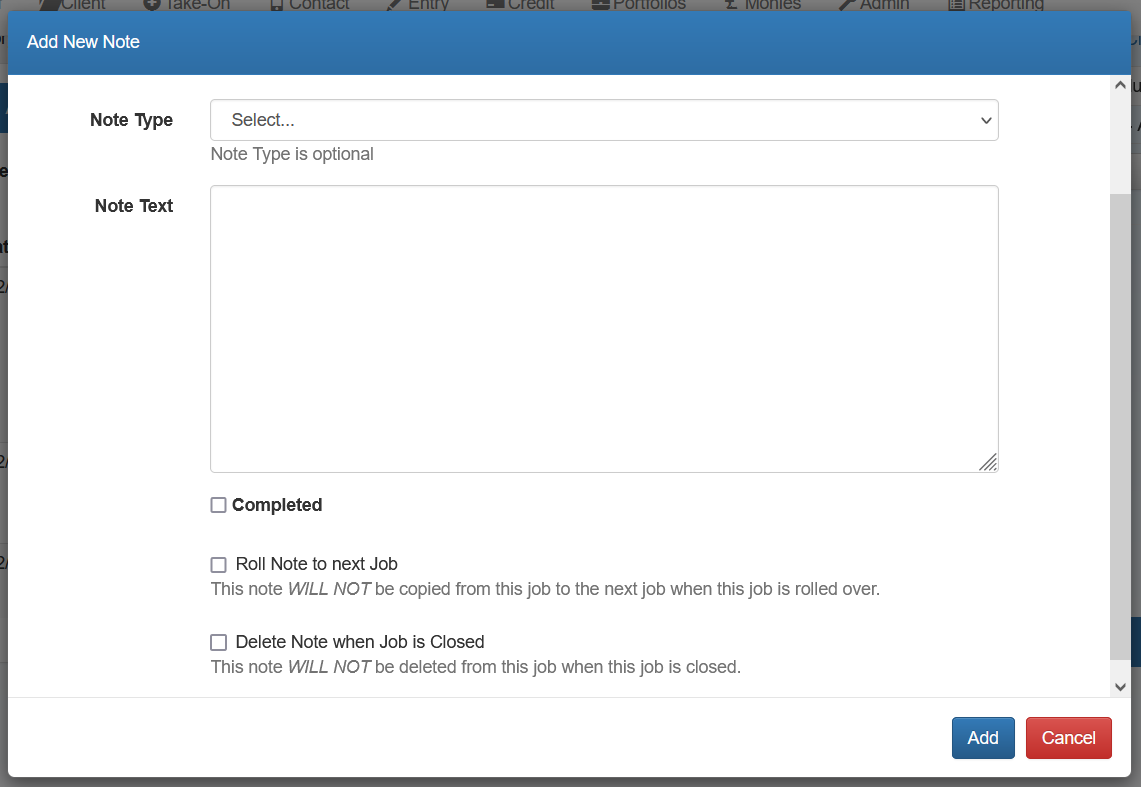The height and width of the screenshot is (787, 1141).
Task: Click the dialog vertical scrollbar thumb
Action: tap(1120, 427)
